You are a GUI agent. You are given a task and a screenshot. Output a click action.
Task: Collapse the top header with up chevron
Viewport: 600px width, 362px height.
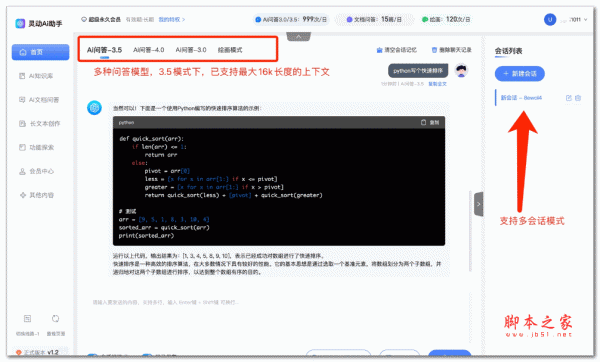click(x=298, y=37)
